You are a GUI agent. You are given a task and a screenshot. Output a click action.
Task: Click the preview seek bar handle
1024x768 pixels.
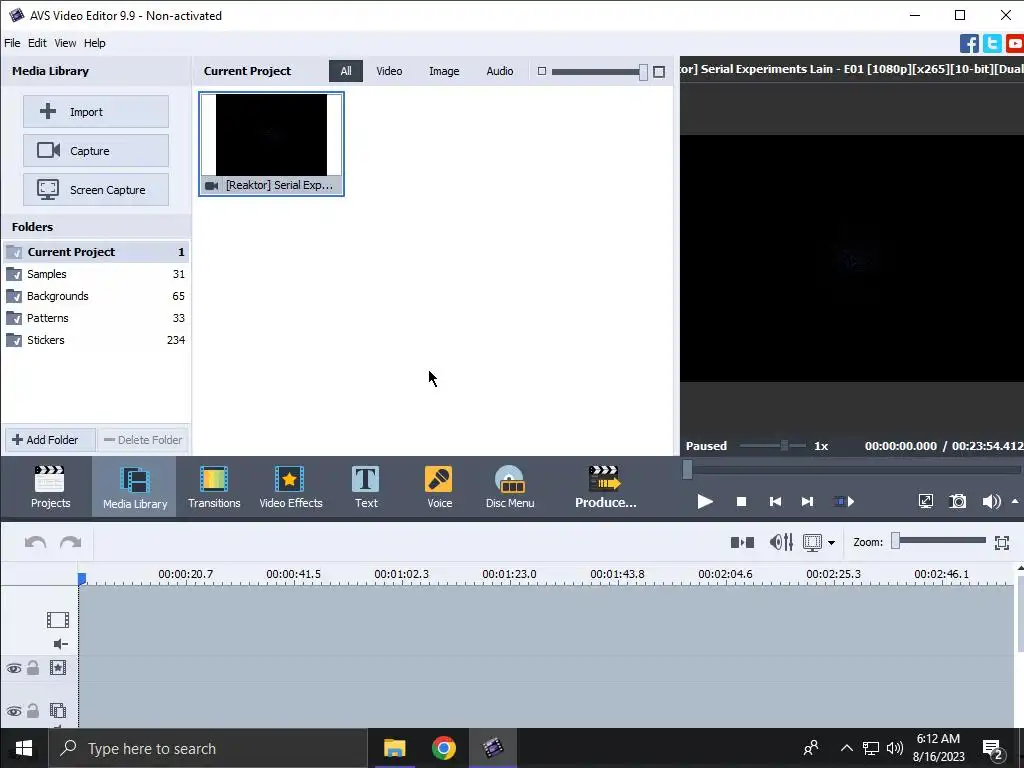coord(687,470)
